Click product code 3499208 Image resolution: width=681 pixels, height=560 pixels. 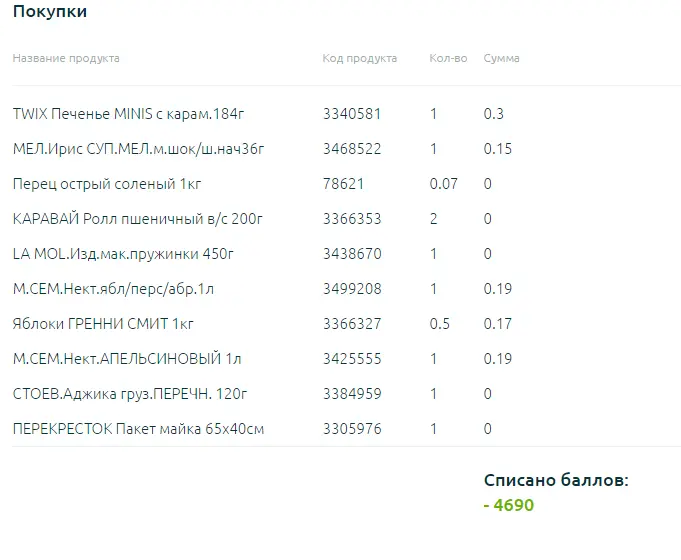[x=352, y=289]
